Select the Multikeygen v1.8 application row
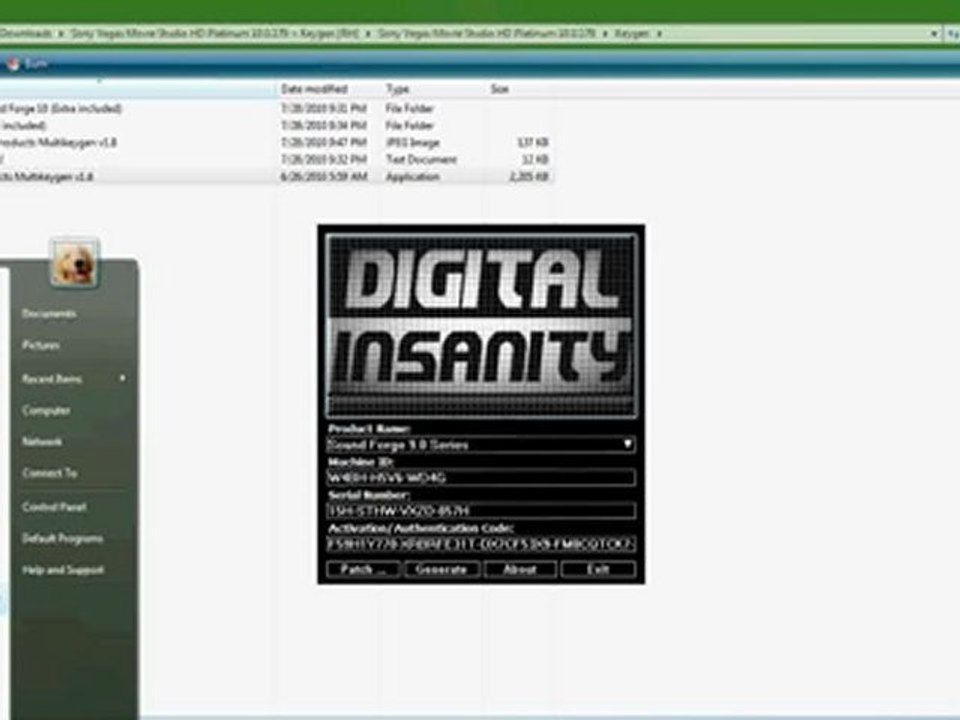Viewport: 960px width, 720px height. pyautogui.click(x=276, y=177)
